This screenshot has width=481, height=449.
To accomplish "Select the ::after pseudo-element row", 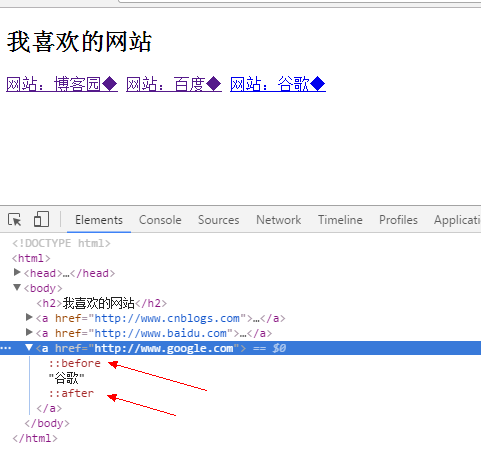I will tap(71, 393).
